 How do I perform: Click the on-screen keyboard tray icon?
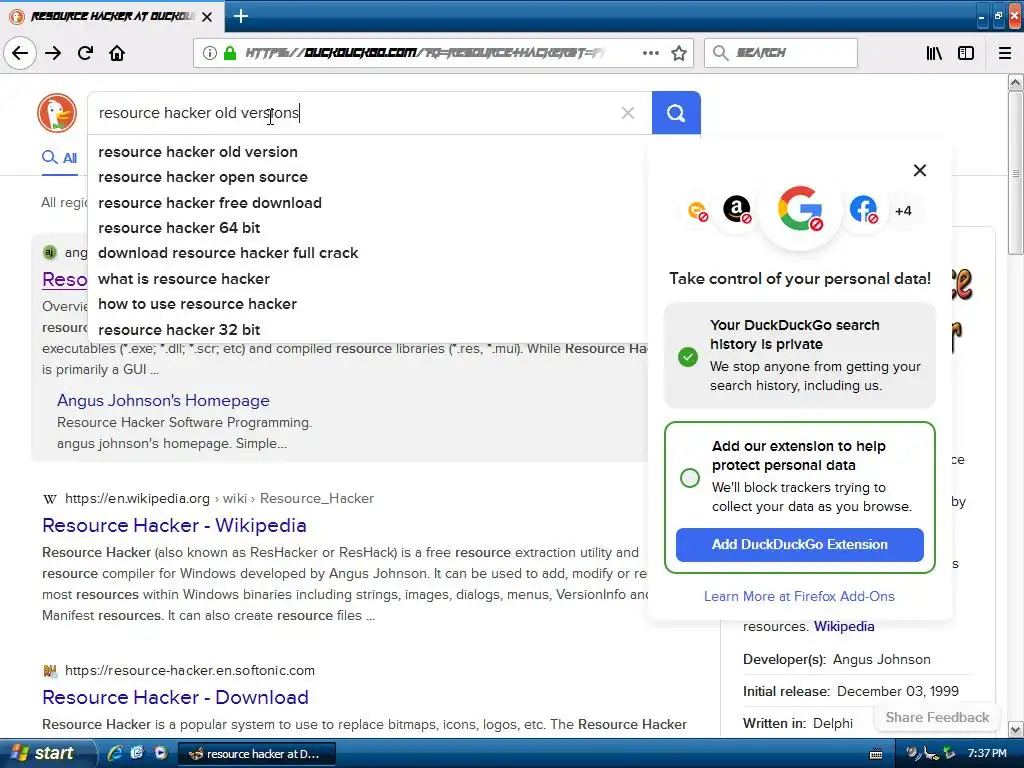pyautogui.click(x=876, y=754)
